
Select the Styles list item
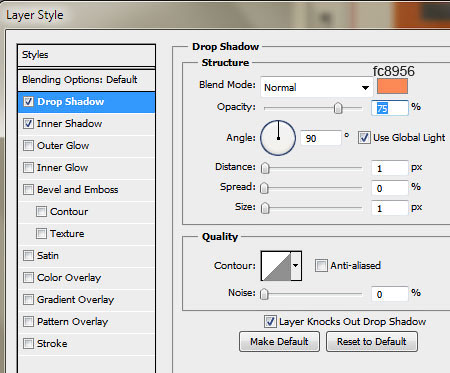click(x=87, y=55)
